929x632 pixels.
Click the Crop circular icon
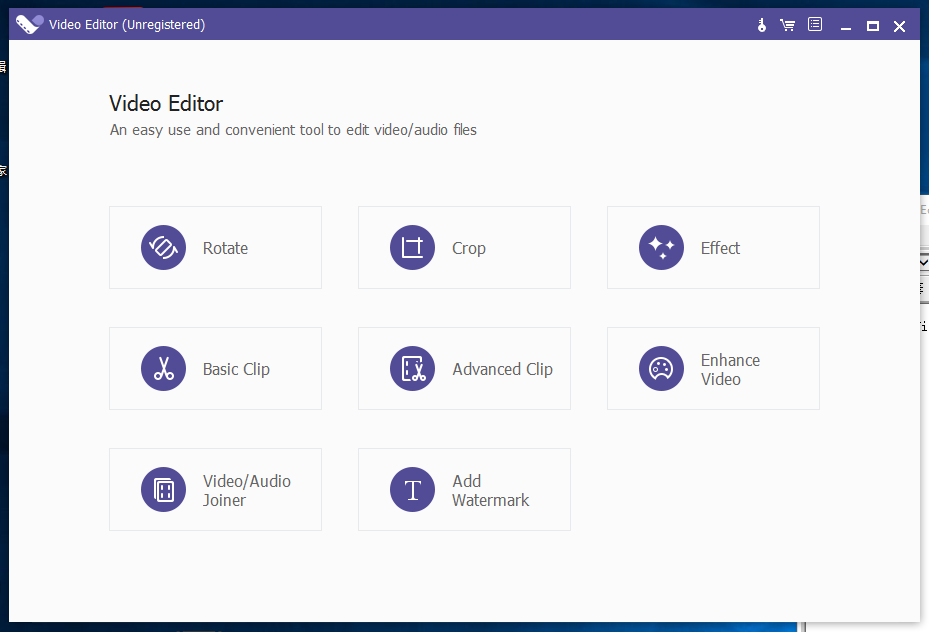click(412, 248)
